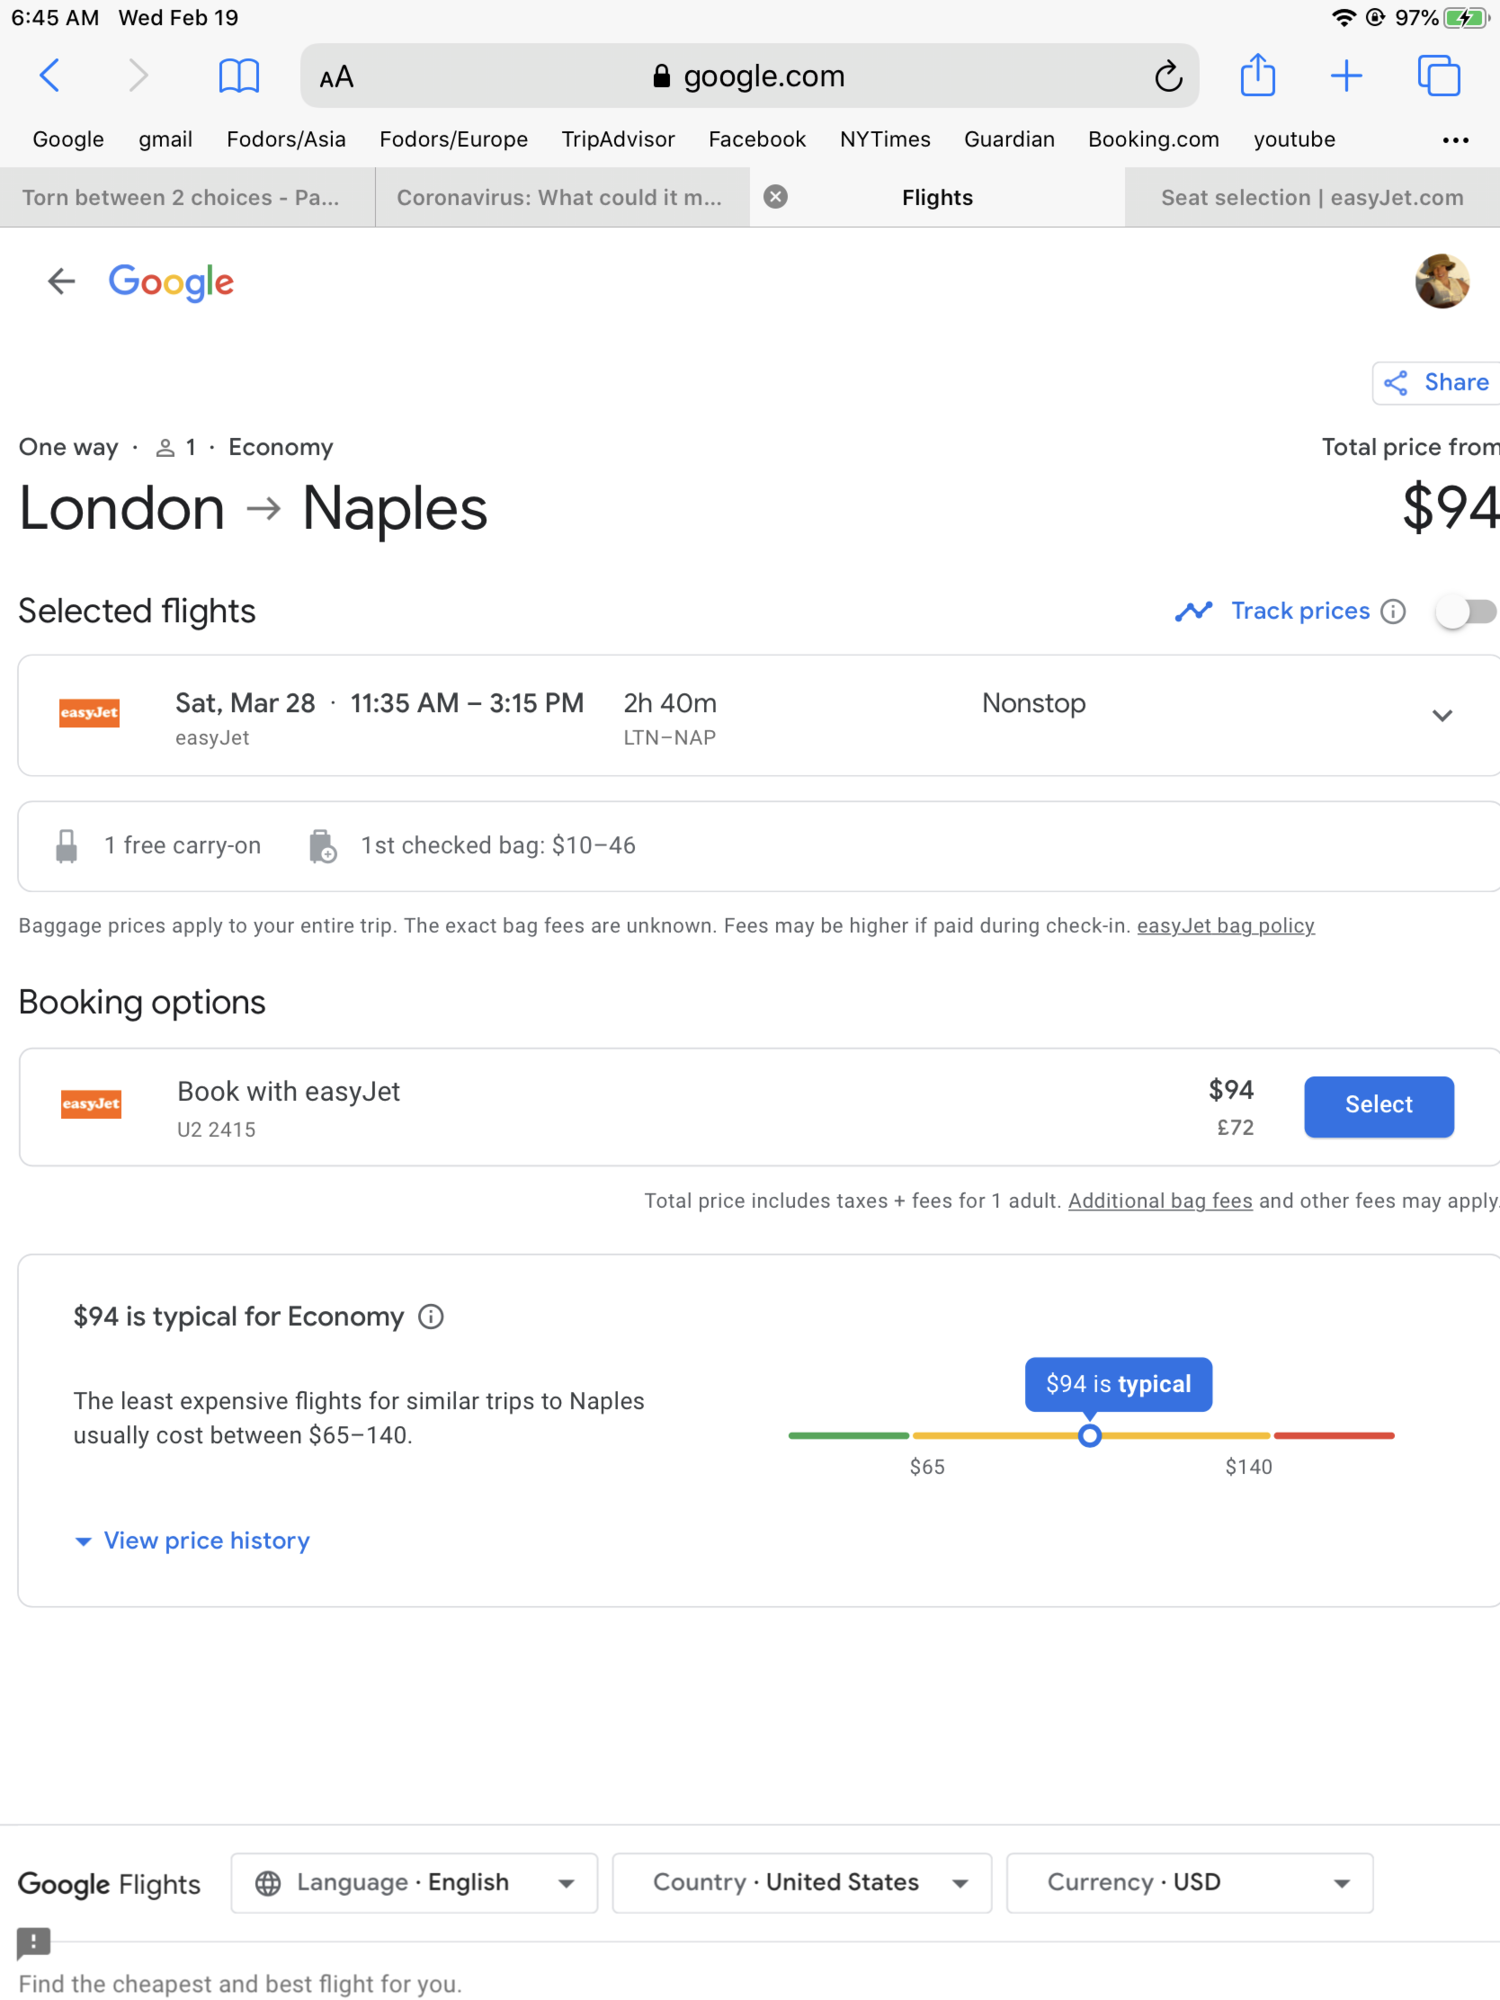Viewport: 1500px width, 2000px height.
Task: Click the price range slider marker
Action: [x=1090, y=1436]
